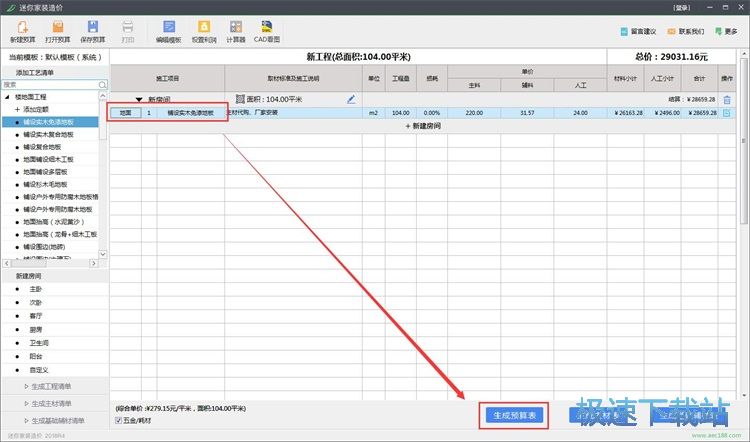Click the 生成预算表 button
The height and width of the screenshot is (442, 750).
pyautogui.click(x=514, y=415)
